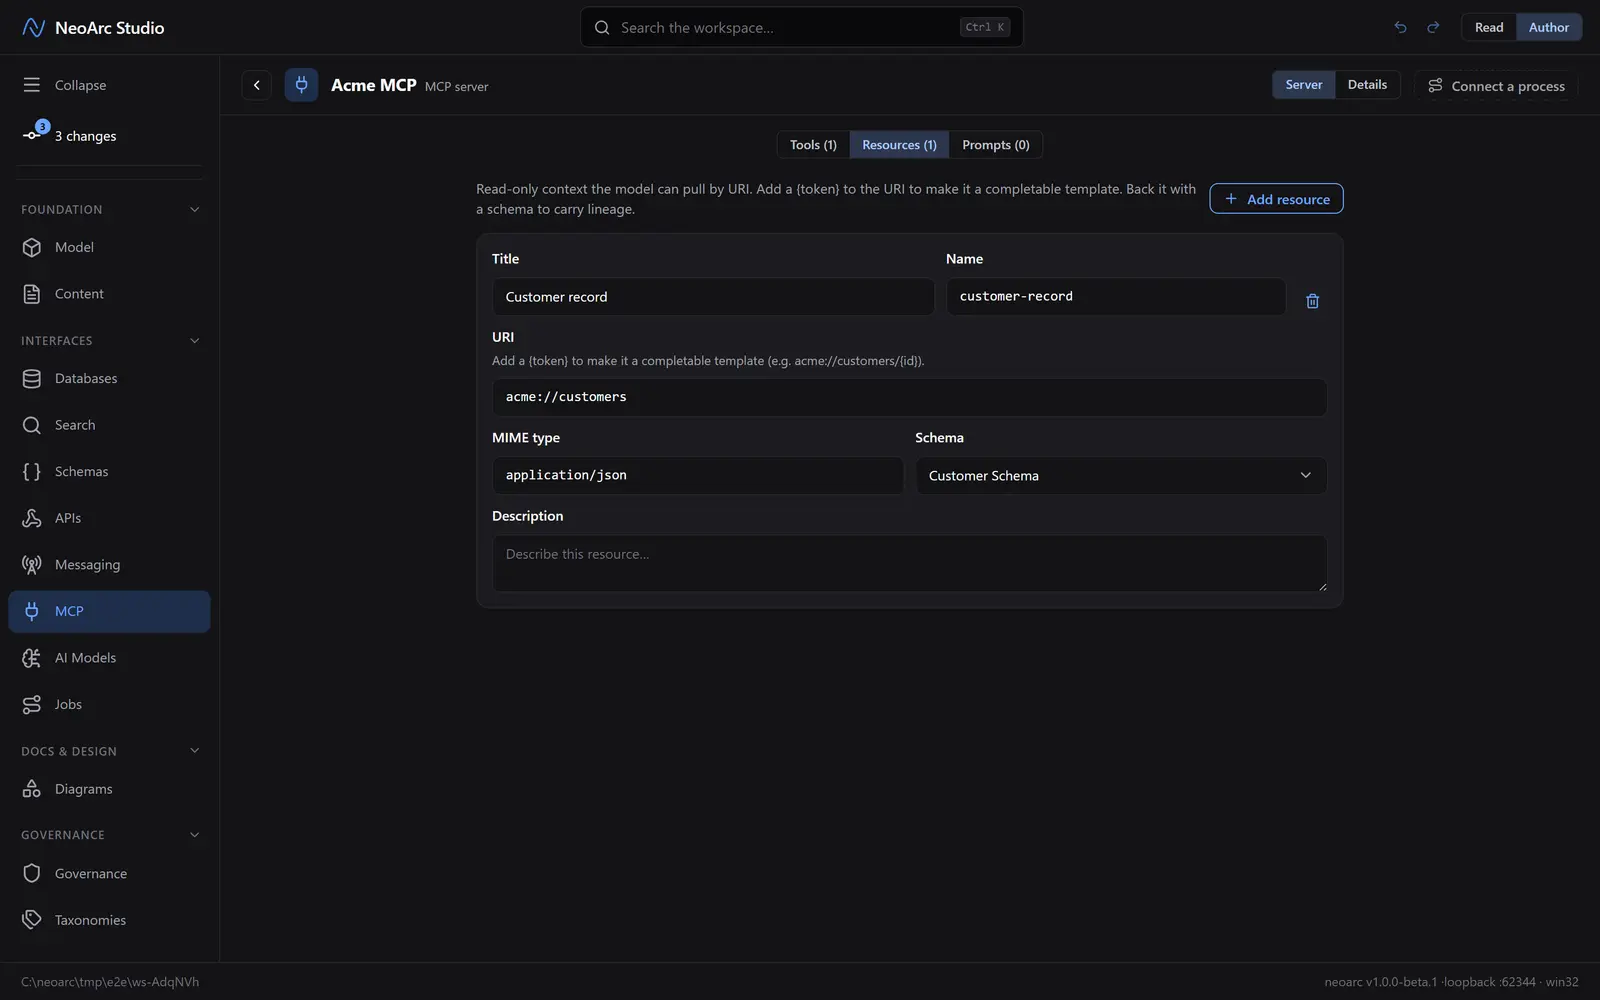Collapse the Governance section chevron
Viewport: 1600px width, 1000px height.
pos(195,835)
